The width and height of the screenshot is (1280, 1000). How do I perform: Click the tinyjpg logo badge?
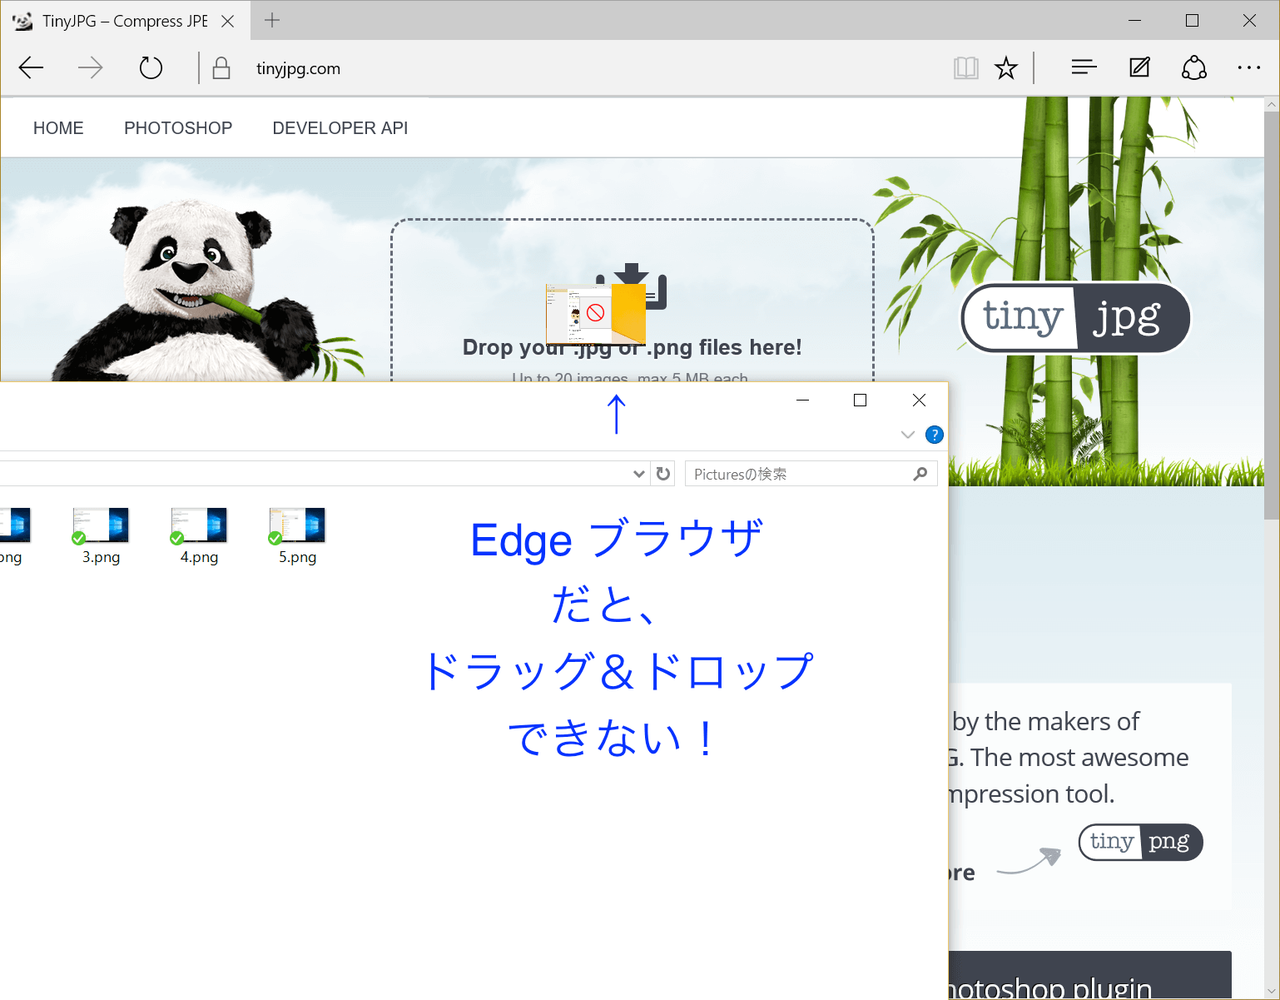(x=1076, y=318)
